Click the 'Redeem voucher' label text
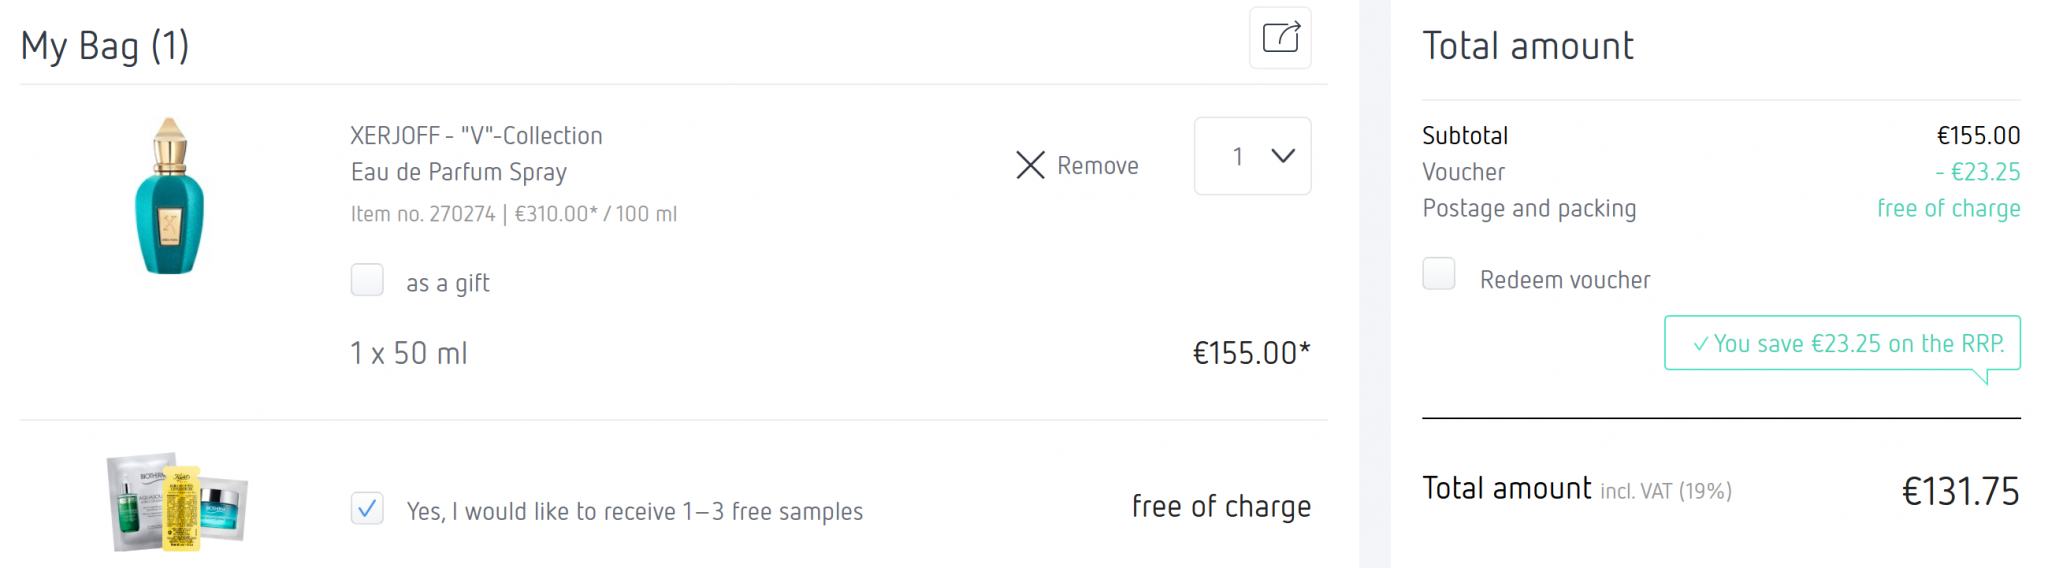Viewport: 2048px width, 568px height. [1564, 280]
